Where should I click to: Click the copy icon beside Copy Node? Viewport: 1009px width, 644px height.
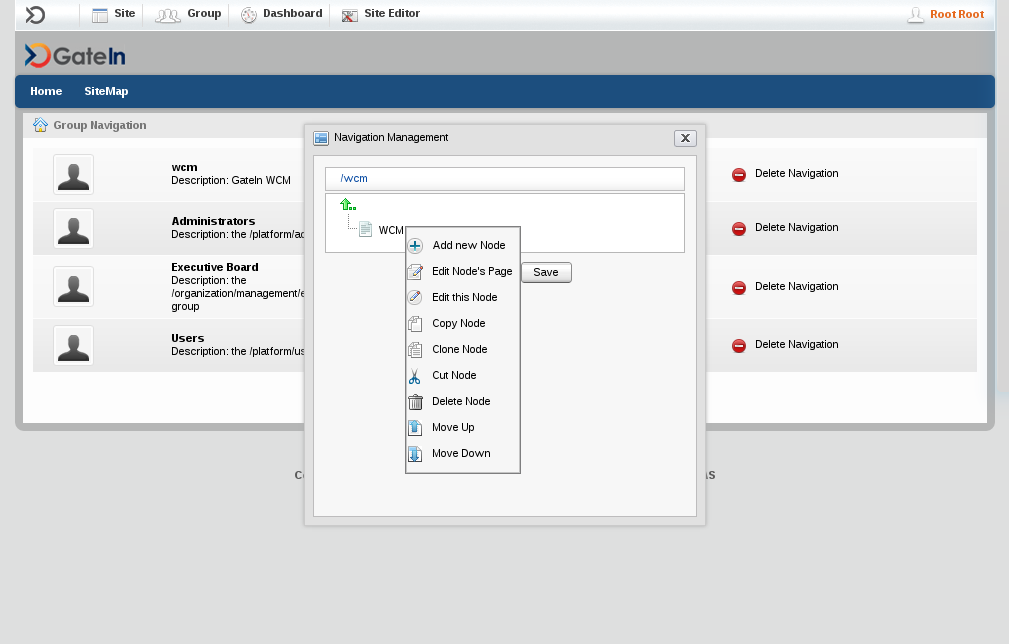[x=415, y=324]
